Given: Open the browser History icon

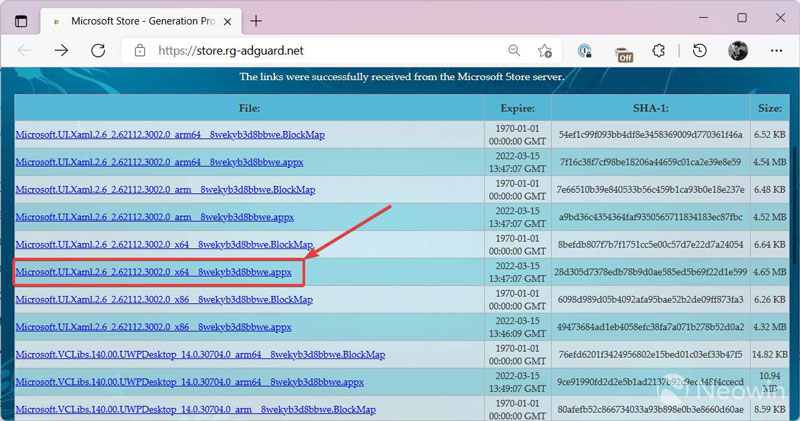Looking at the screenshot, I should tap(700, 50).
